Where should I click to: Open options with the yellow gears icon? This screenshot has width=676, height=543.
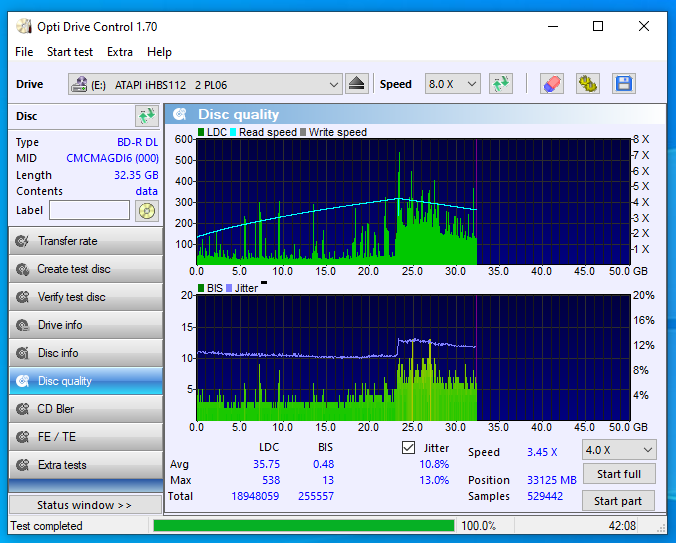coord(588,84)
